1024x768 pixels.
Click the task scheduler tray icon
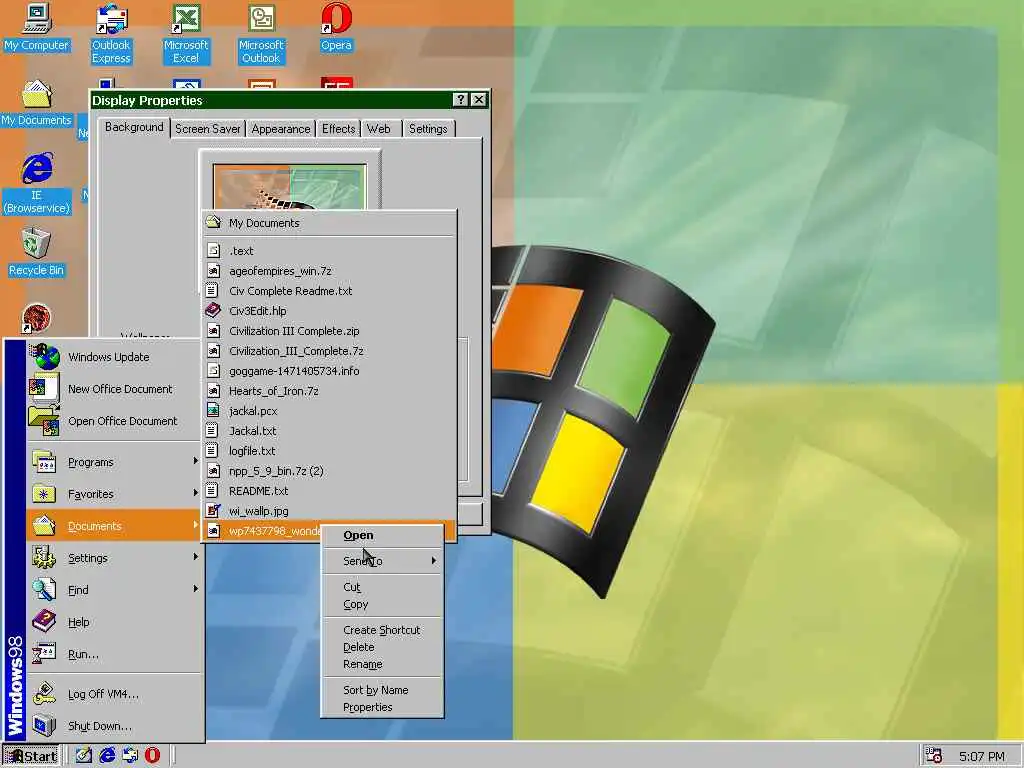pos(933,756)
